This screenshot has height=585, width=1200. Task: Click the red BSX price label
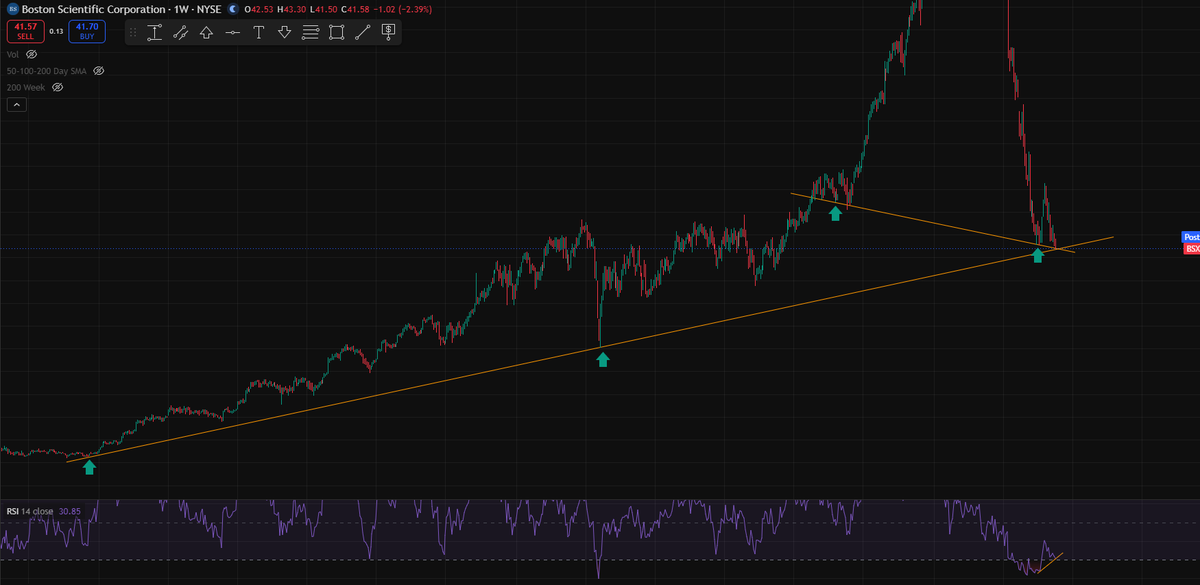tap(1191, 248)
